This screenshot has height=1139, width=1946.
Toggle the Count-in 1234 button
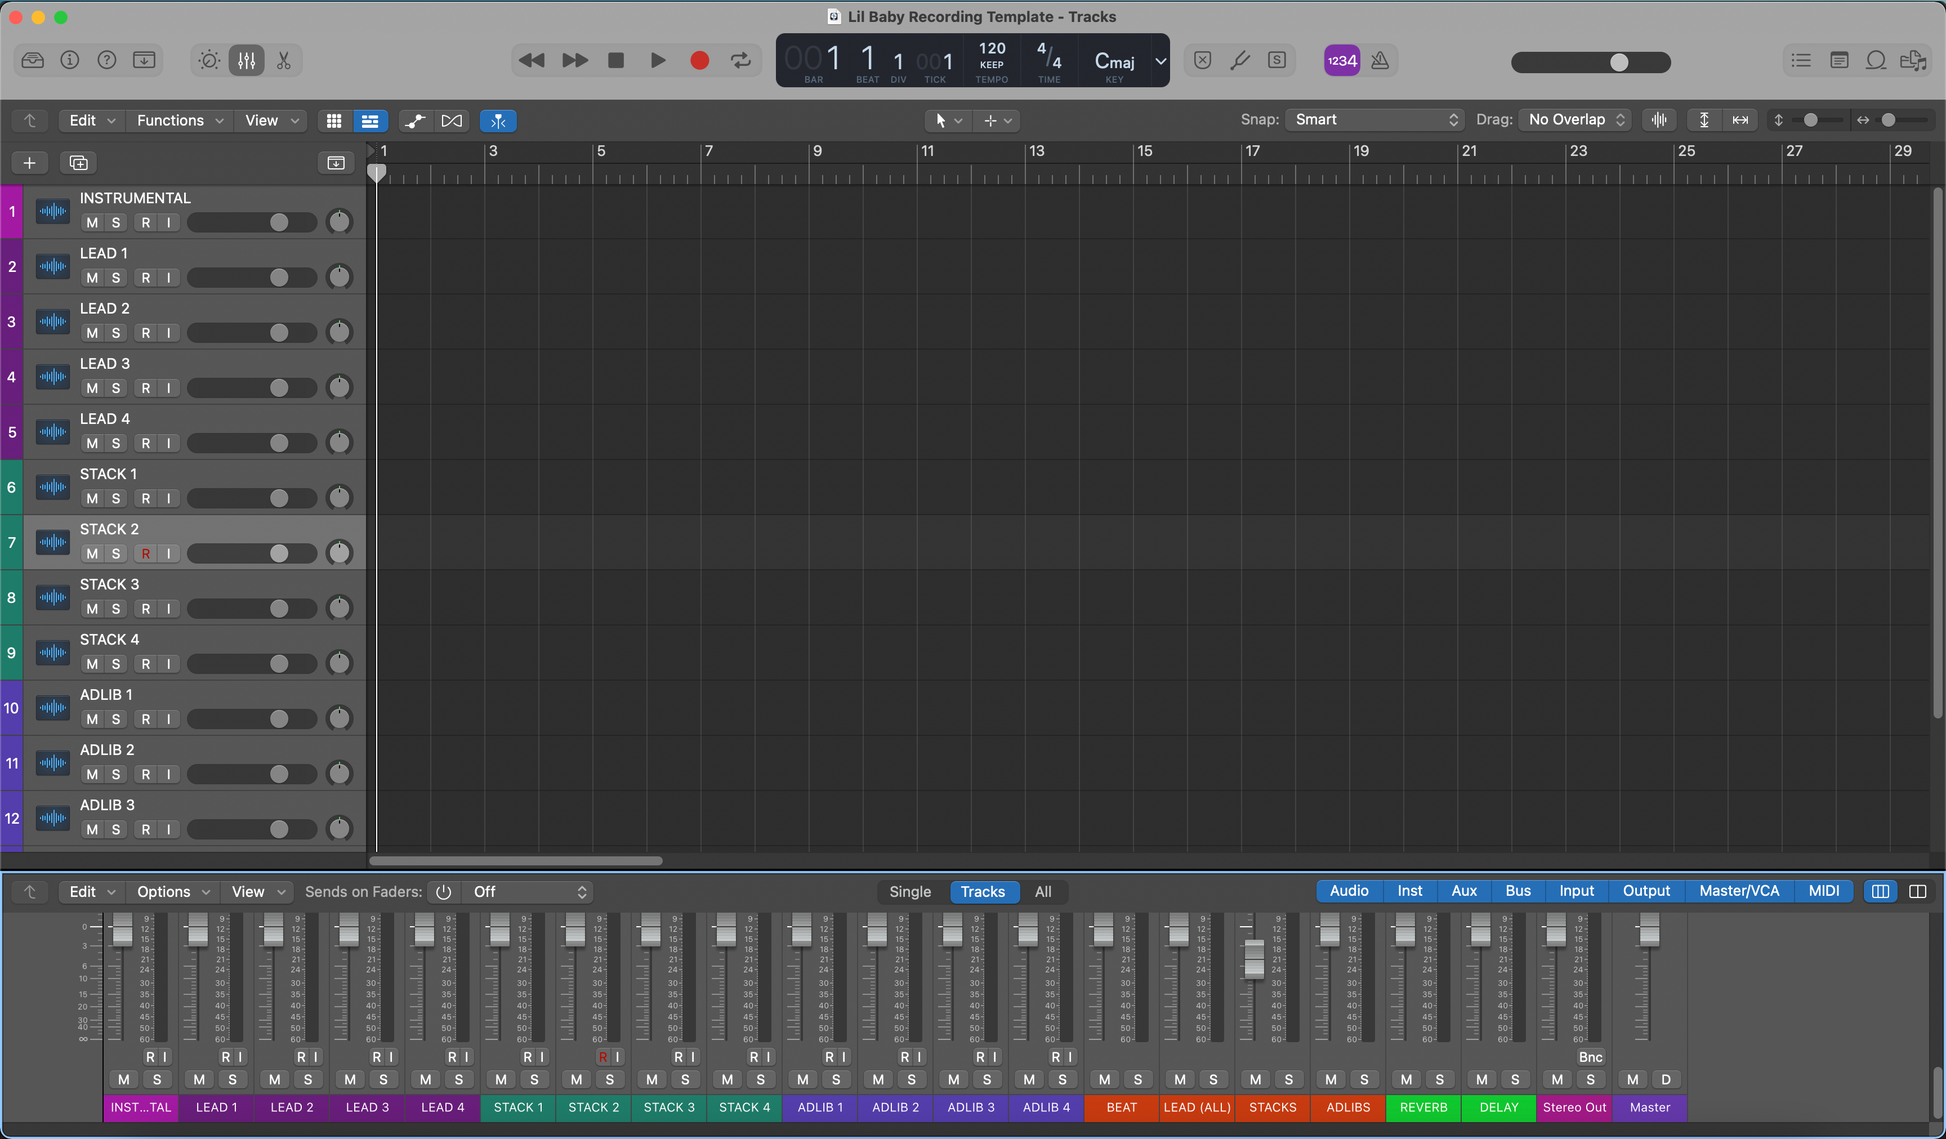(x=1341, y=61)
